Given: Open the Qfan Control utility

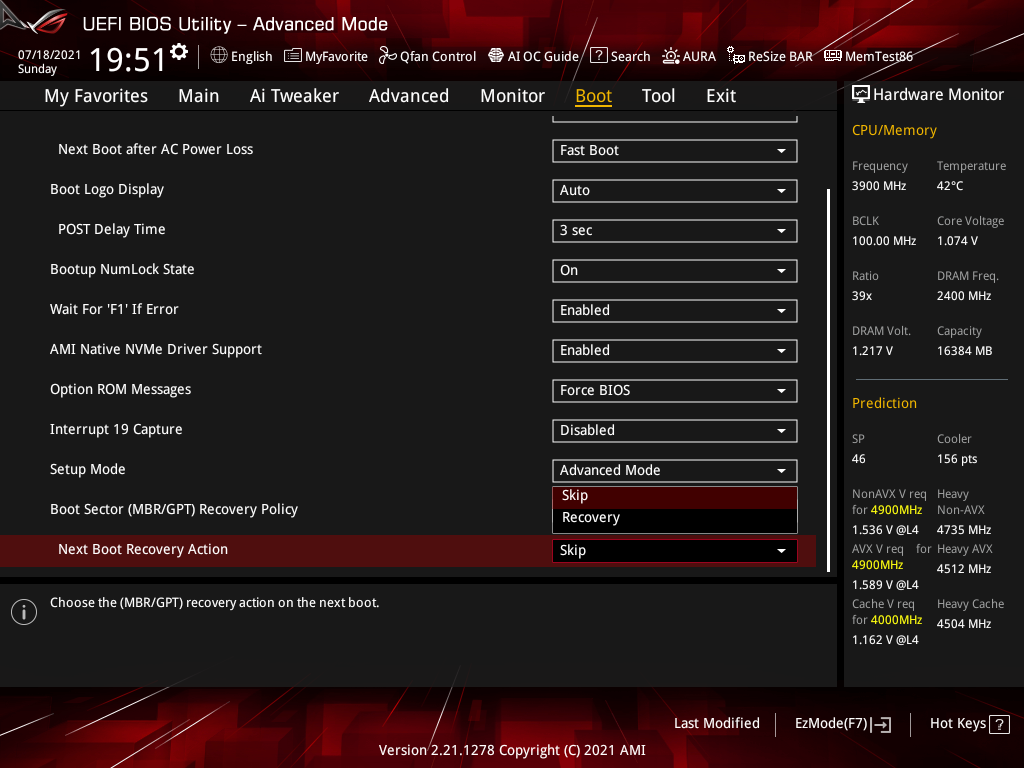Looking at the screenshot, I should (427, 56).
